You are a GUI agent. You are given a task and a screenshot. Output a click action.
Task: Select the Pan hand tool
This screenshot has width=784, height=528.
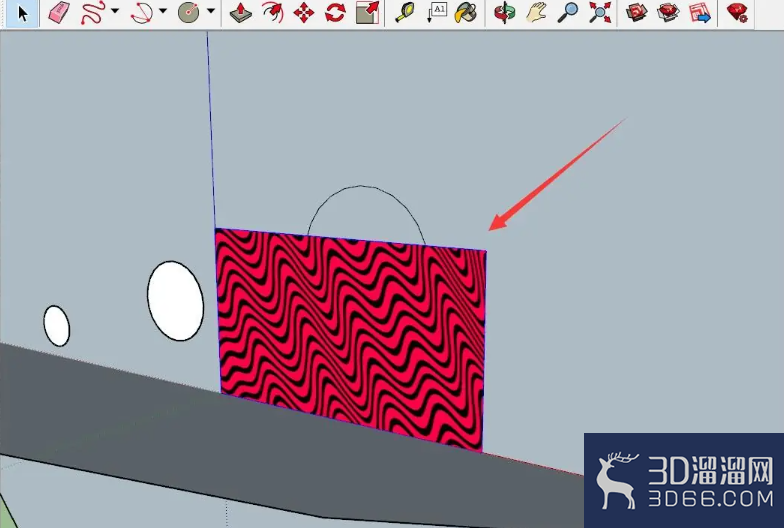click(536, 12)
